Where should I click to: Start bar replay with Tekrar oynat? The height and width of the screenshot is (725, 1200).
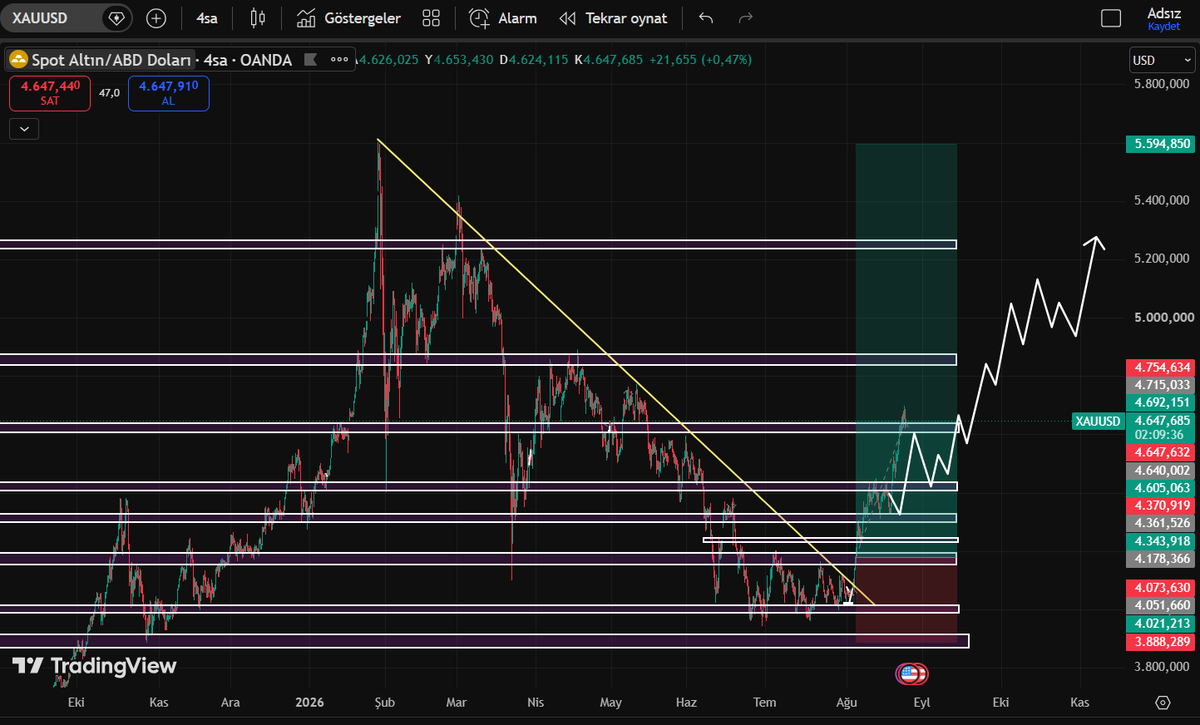613,18
